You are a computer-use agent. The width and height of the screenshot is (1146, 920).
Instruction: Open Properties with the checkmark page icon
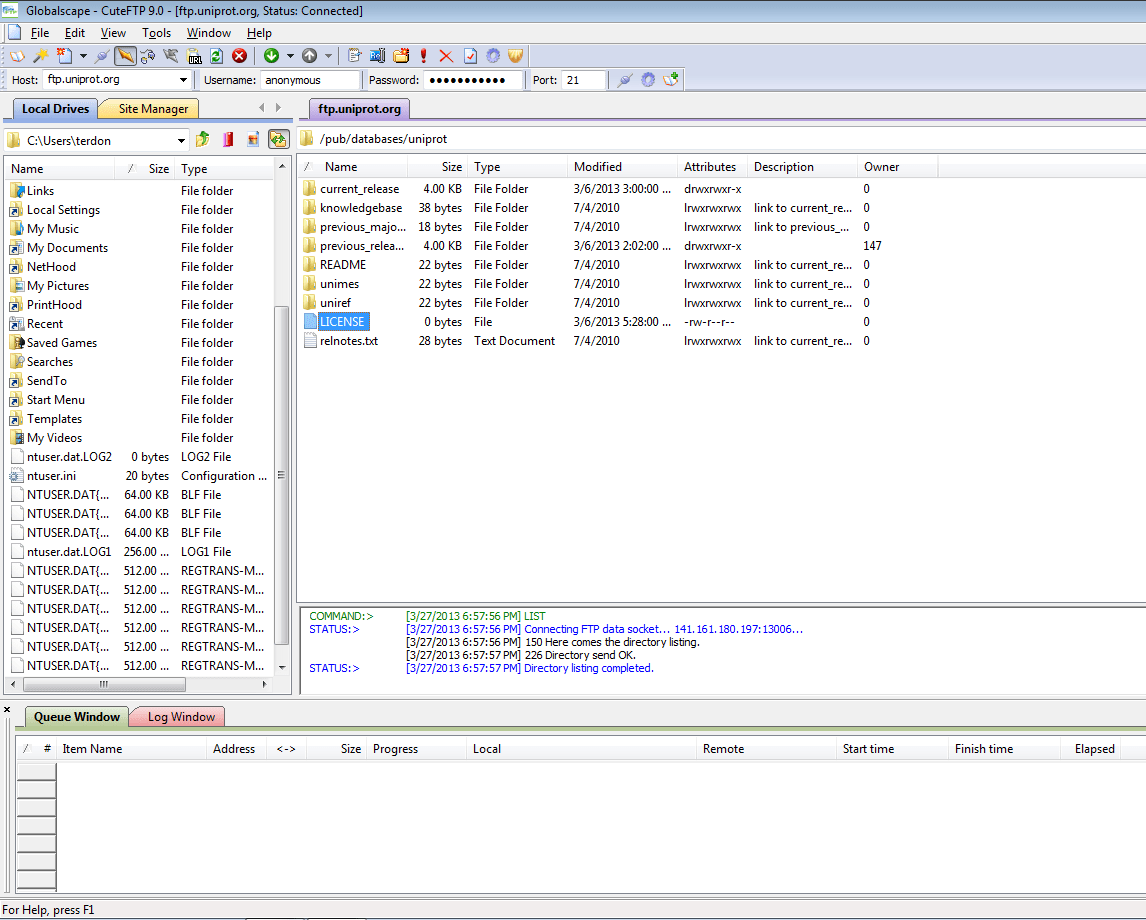point(470,56)
